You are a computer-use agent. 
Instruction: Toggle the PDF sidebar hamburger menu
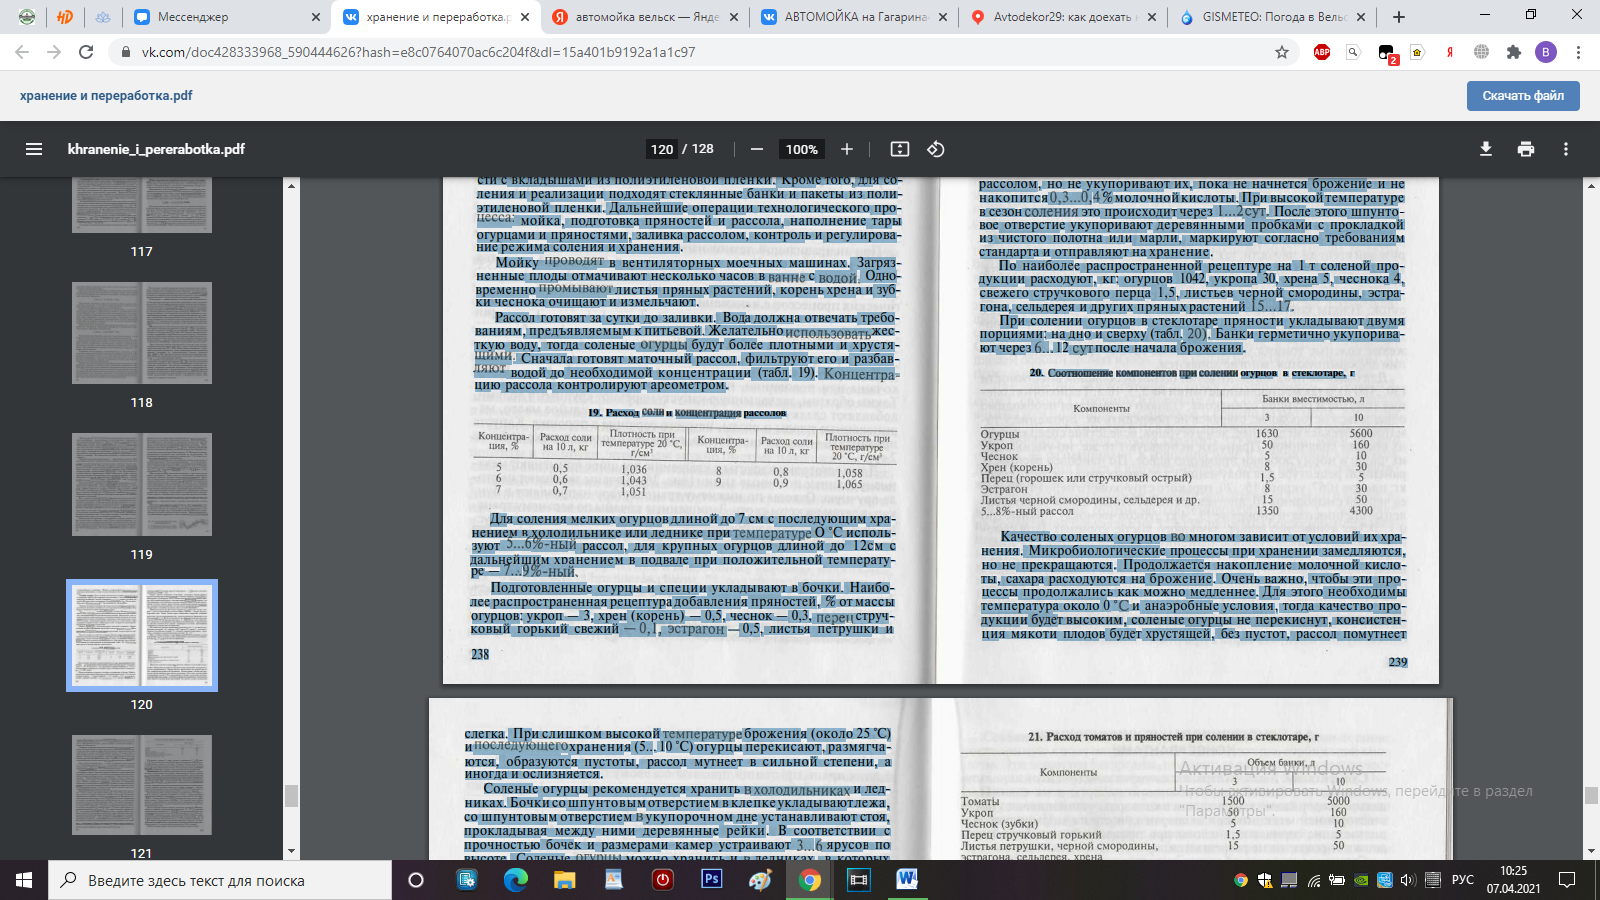(34, 149)
